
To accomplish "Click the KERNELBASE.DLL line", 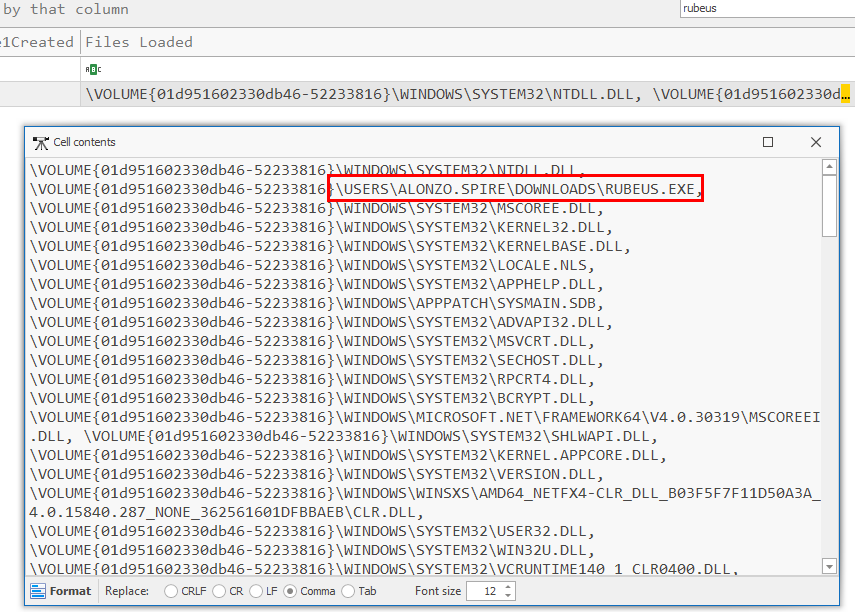I will click(330, 247).
